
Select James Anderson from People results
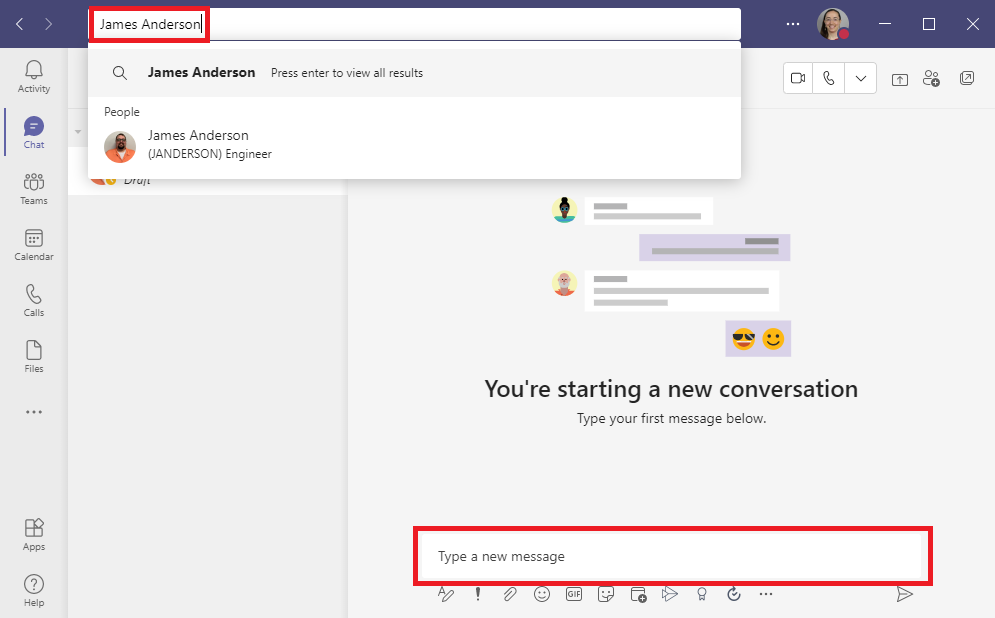(198, 146)
